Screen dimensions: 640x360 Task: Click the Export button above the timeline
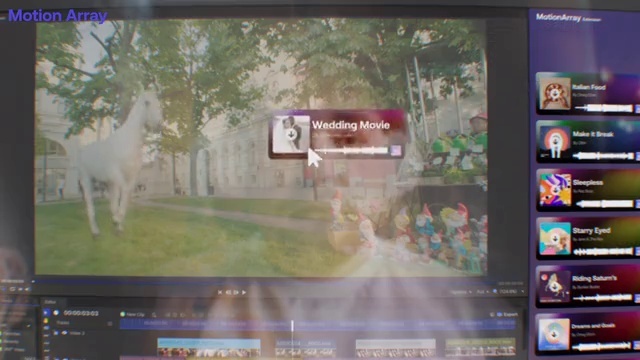(x=507, y=314)
